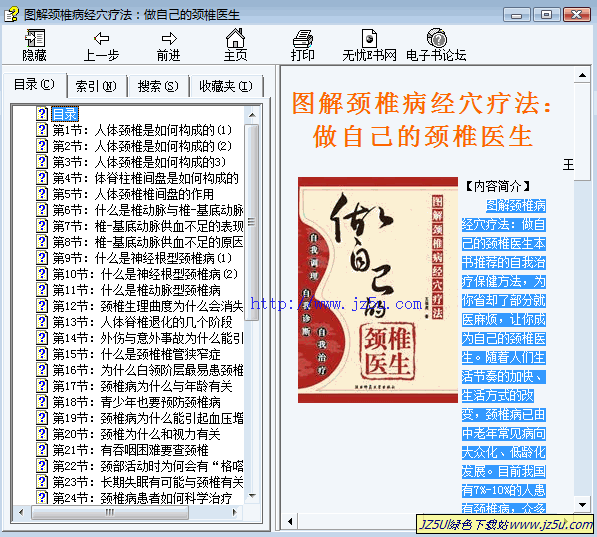Open 第1节：人体颈椎是如何构成的(1)

[142, 130]
